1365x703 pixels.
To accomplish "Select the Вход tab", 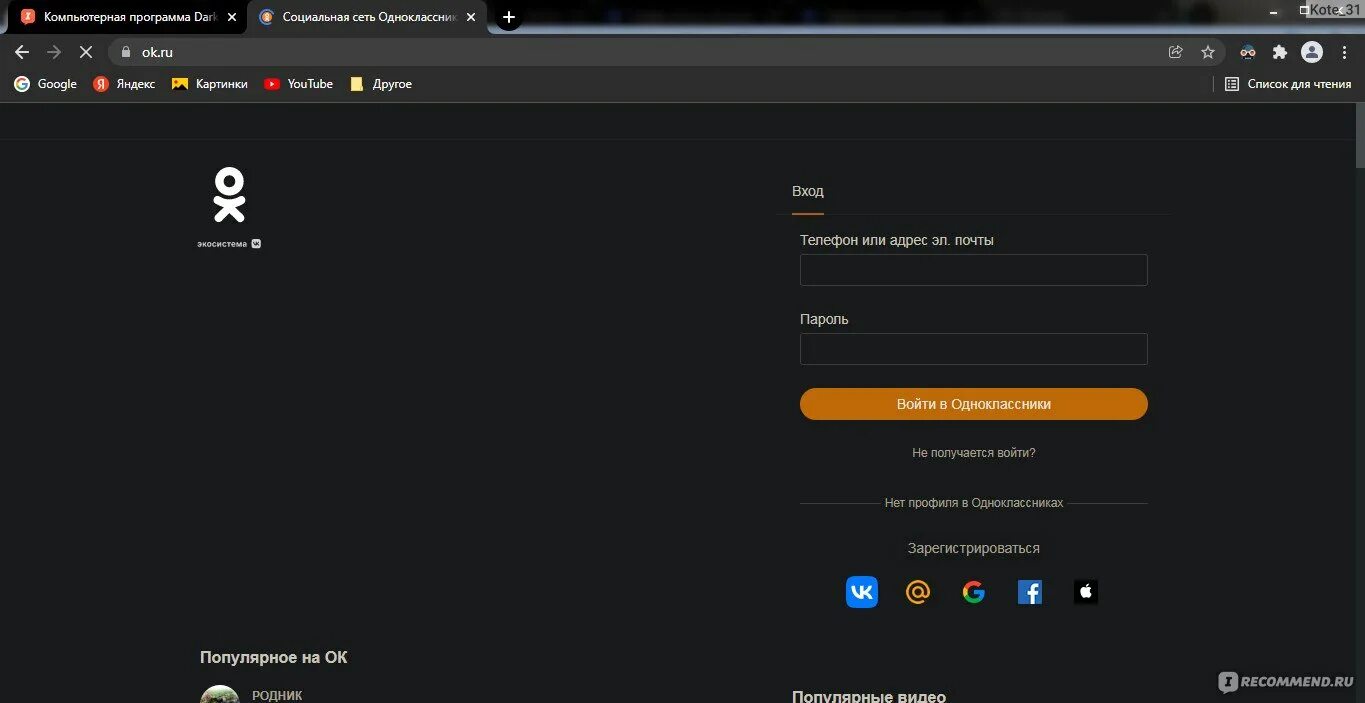I will click(x=808, y=191).
